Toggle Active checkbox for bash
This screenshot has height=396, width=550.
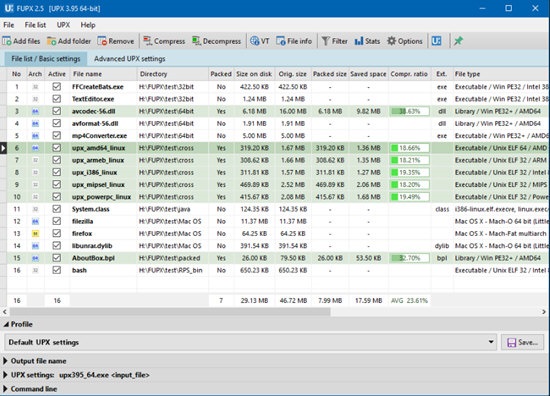[56, 270]
